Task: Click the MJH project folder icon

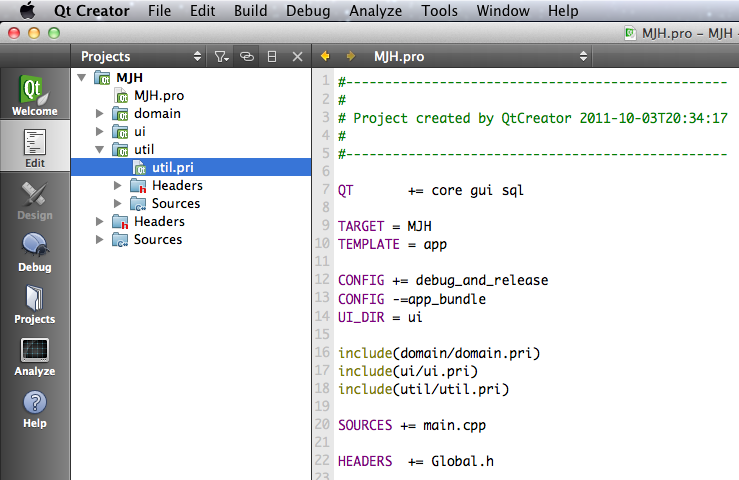Action: pyautogui.click(x=102, y=77)
